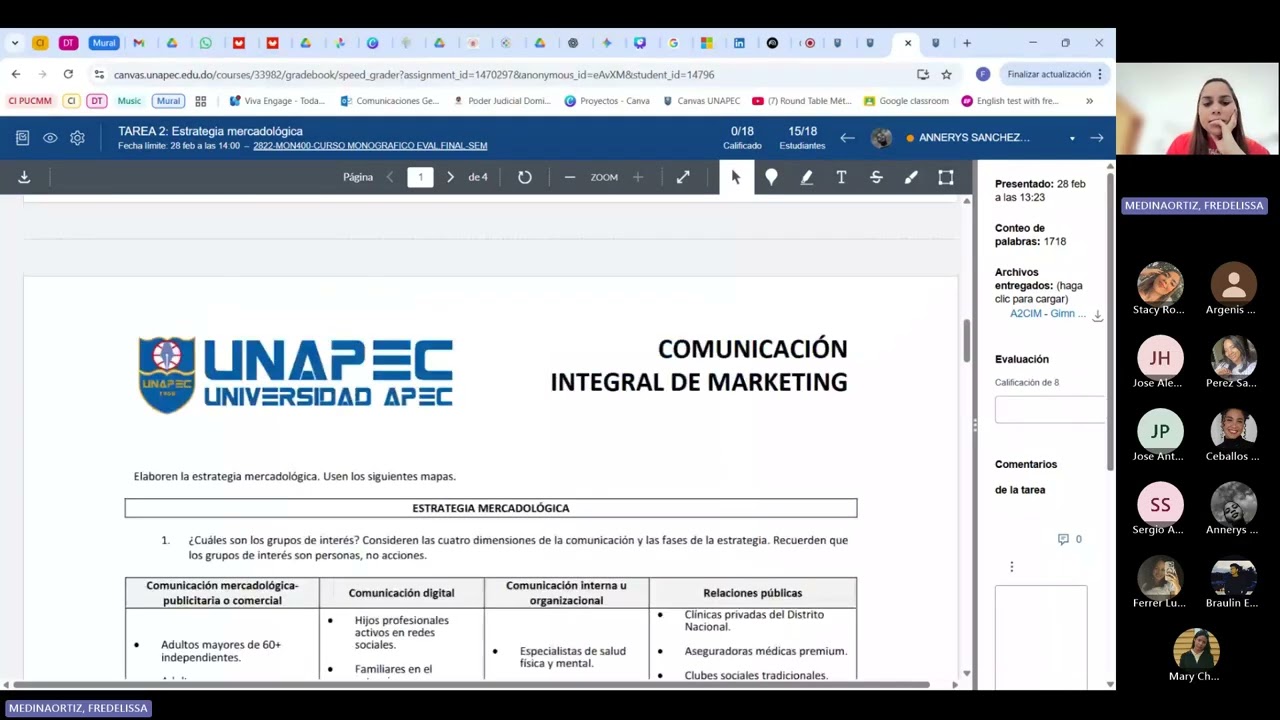Open Poder Judicial bookmark
The width and height of the screenshot is (1280, 720).
(x=502, y=101)
